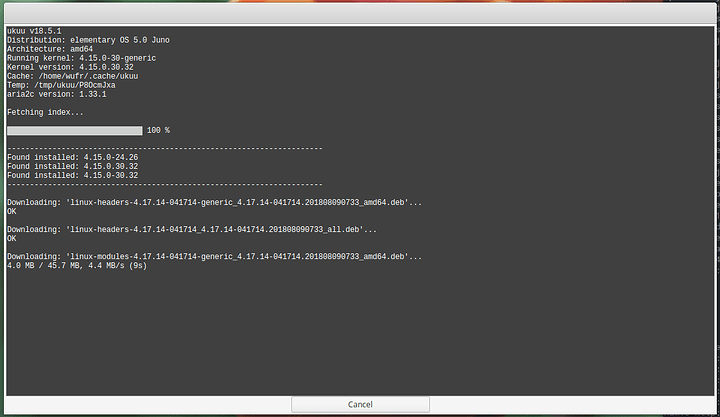The width and height of the screenshot is (720, 417).
Task: Click 'Kernel version: 4.15.0.30.32' line
Action: pos(70,67)
